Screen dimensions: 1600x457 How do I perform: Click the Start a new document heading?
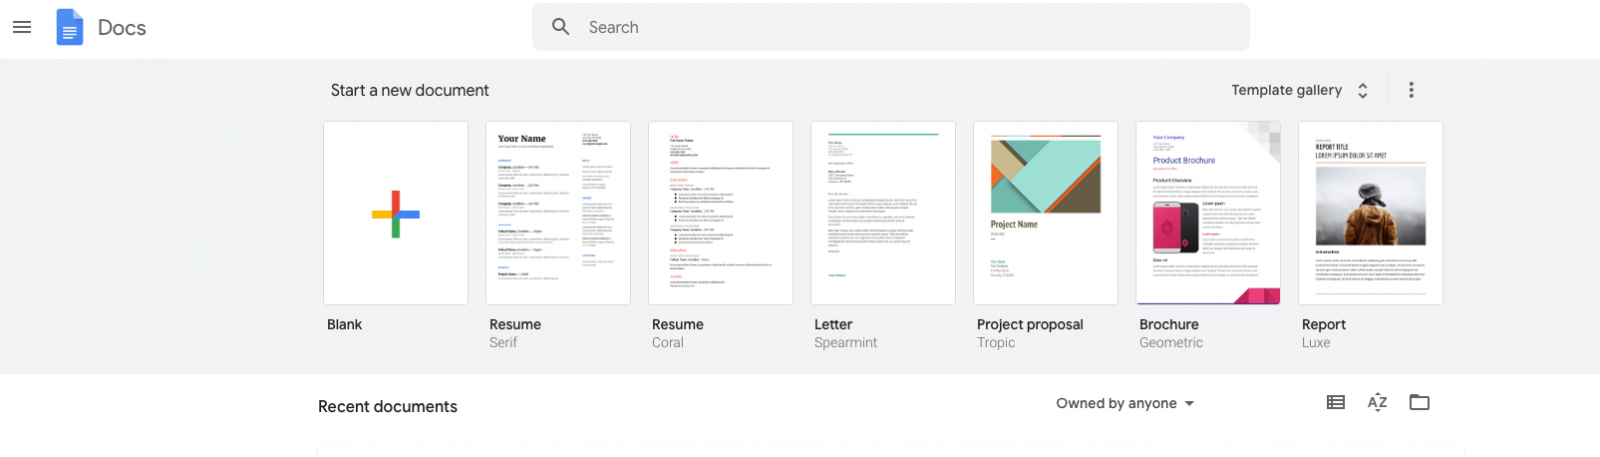pyautogui.click(x=410, y=90)
